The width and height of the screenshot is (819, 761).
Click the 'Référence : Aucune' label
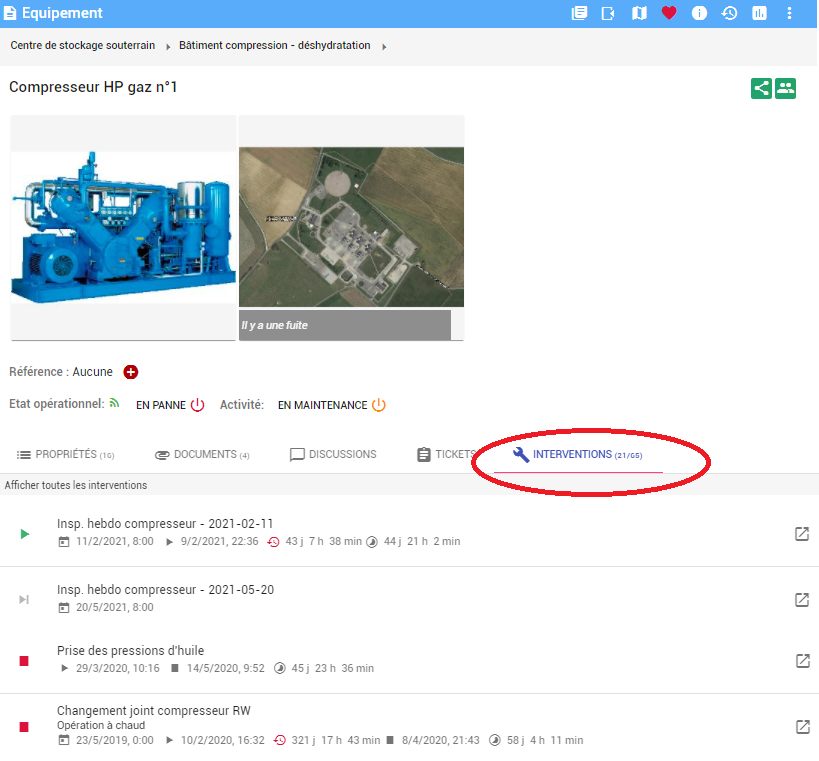[x=61, y=372]
